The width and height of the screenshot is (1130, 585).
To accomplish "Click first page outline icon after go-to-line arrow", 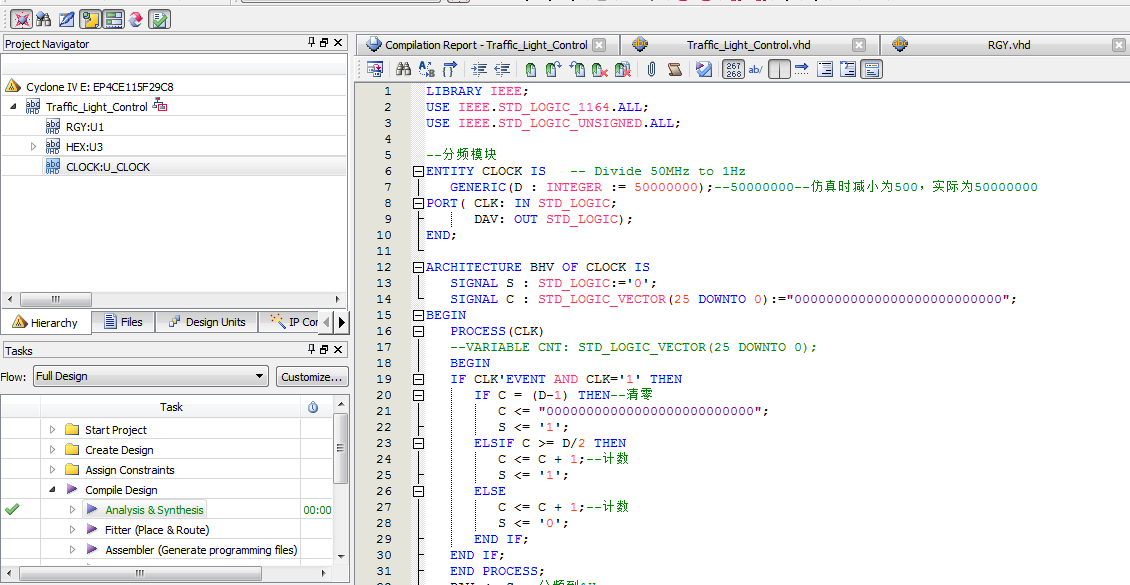I will point(824,69).
